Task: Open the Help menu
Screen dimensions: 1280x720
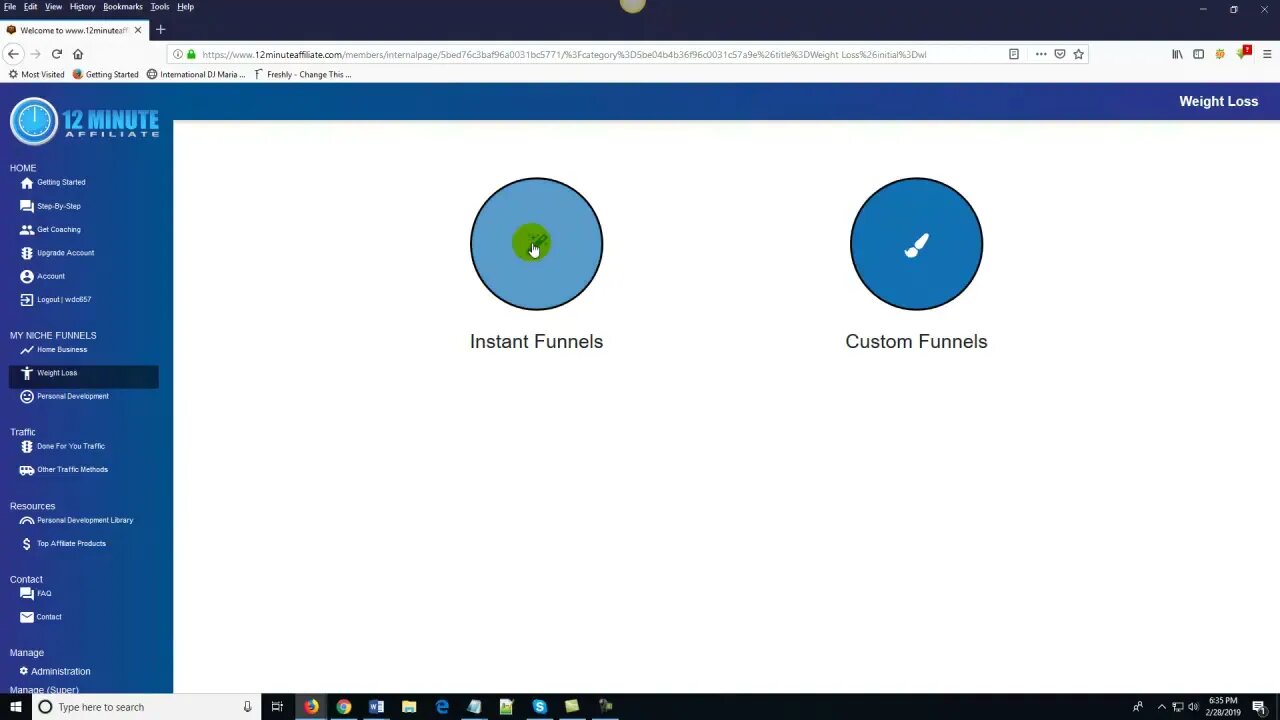Action: point(186,7)
